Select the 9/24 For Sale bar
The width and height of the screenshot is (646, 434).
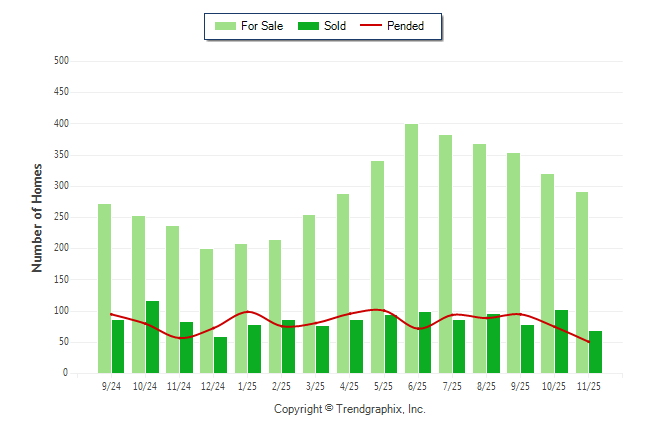pos(104,288)
